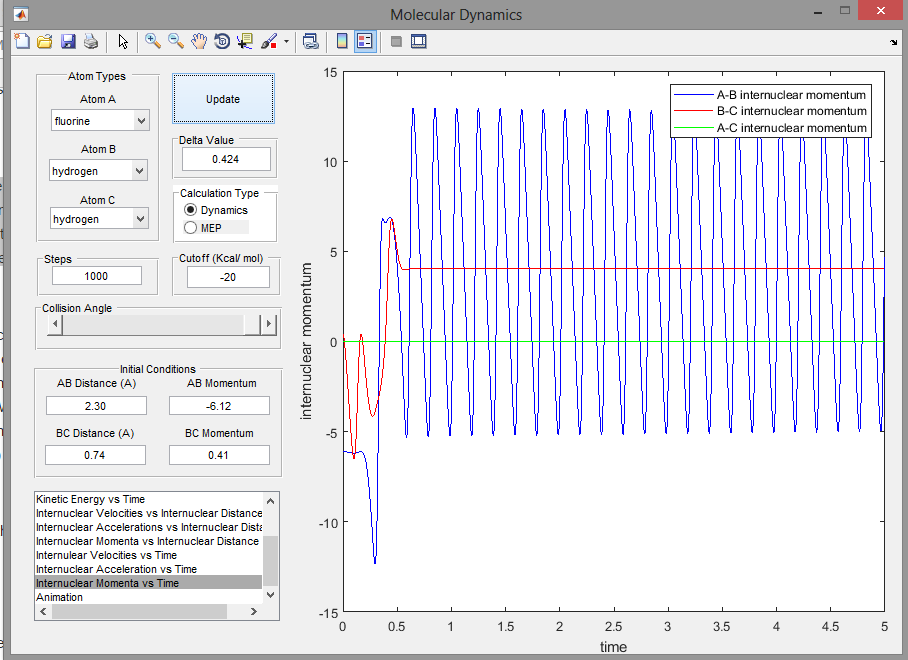908x660 pixels.
Task: Select Kinetic Energy vs Time in list
Action: coord(90,499)
